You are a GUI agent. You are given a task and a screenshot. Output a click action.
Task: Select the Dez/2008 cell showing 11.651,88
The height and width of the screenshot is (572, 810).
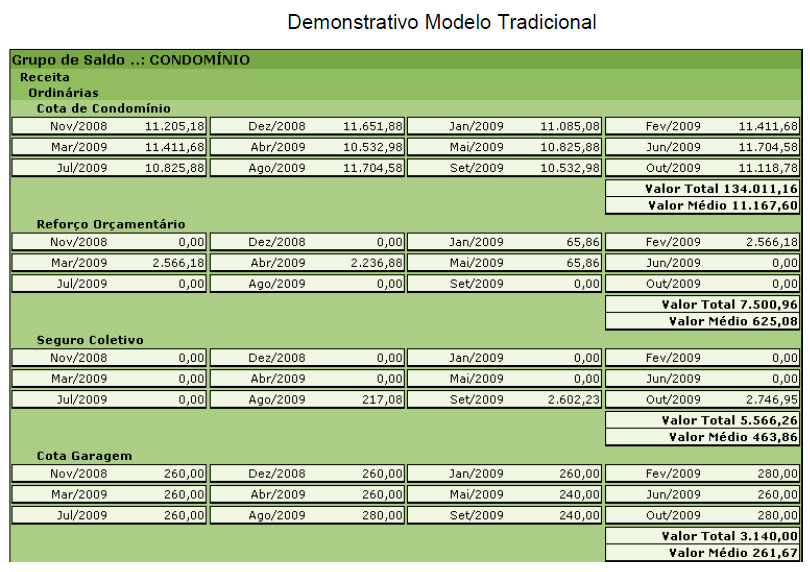pos(307,126)
